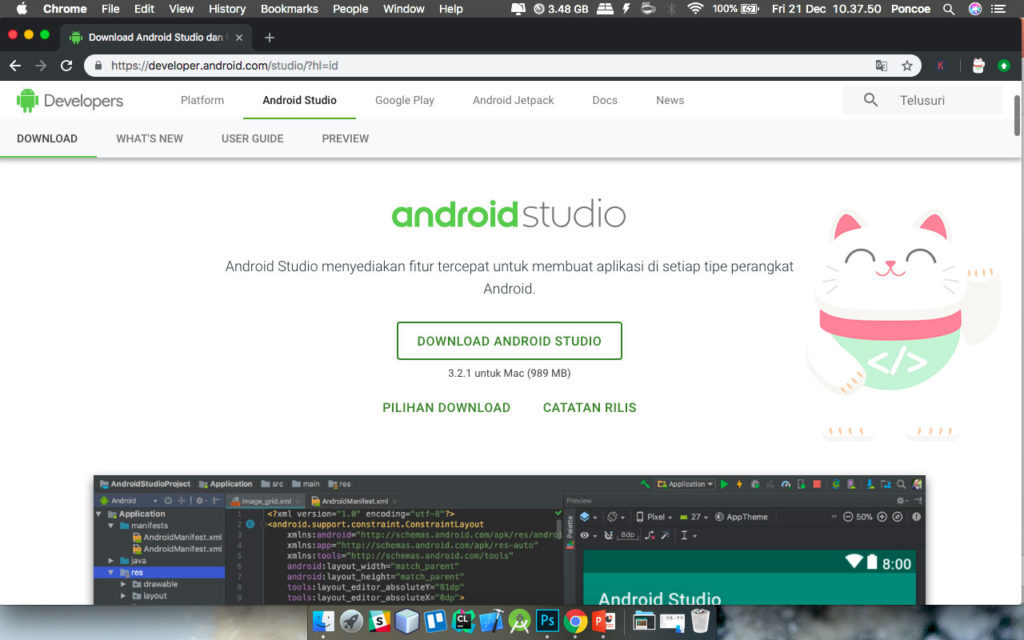Open the View menu
The height and width of the screenshot is (640, 1024).
[x=181, y=8]
